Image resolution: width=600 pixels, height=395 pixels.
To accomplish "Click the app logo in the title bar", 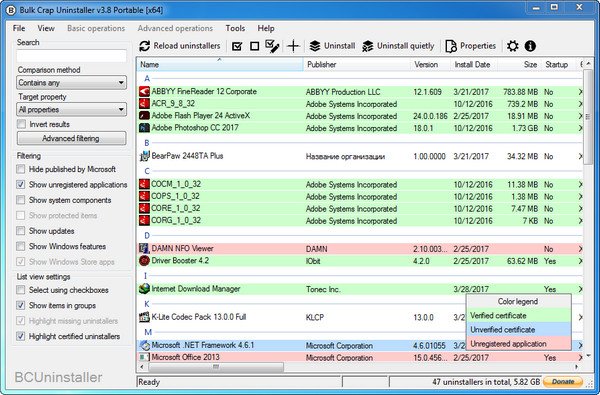I will [x=10, y=10].
